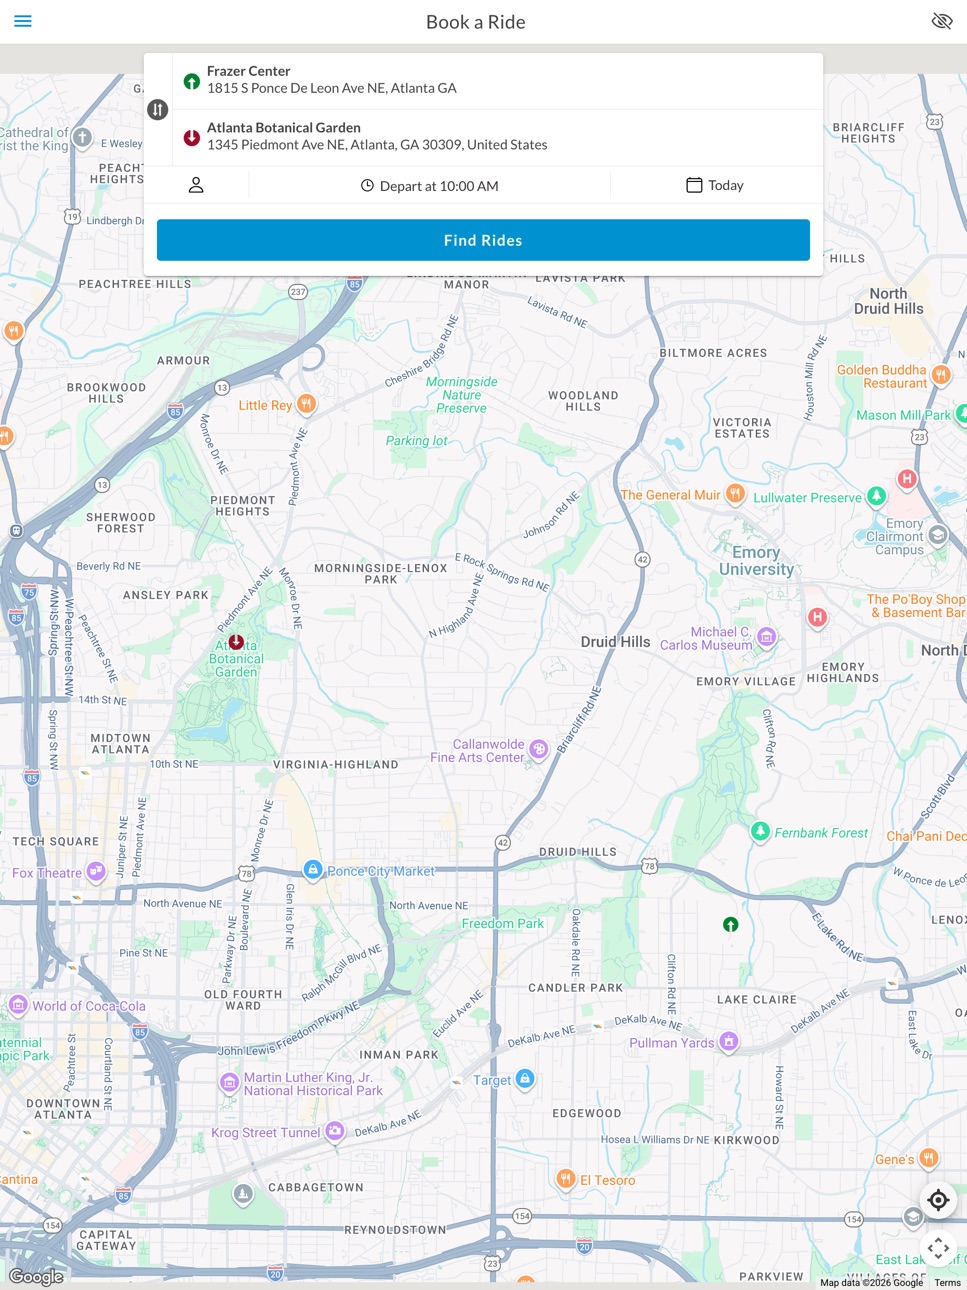
Task: Click the Find Rides button
Action: click(x=483, y=240)
